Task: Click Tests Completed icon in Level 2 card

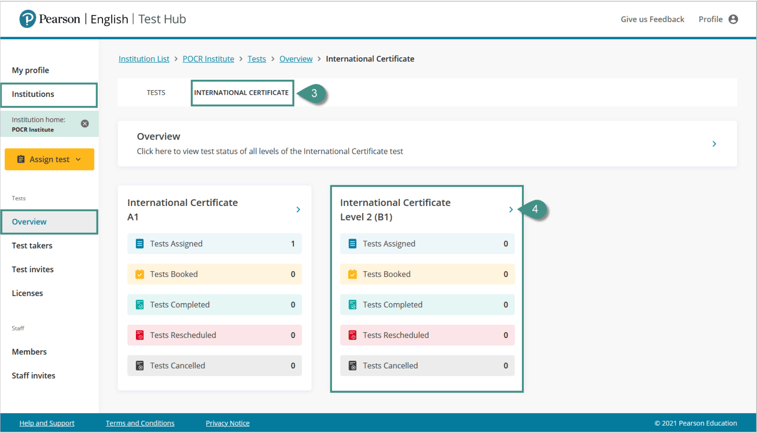Action: click(x=352, y=305)
